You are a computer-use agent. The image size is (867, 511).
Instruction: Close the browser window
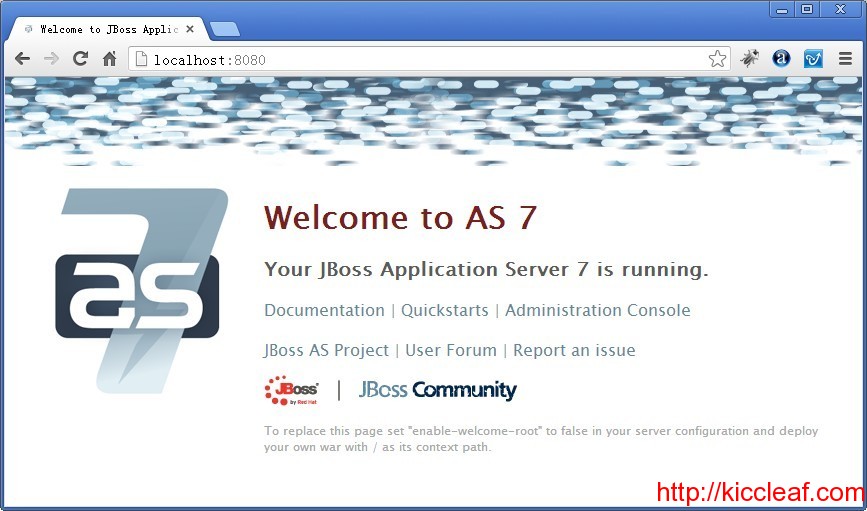click(x=840, y=9)
